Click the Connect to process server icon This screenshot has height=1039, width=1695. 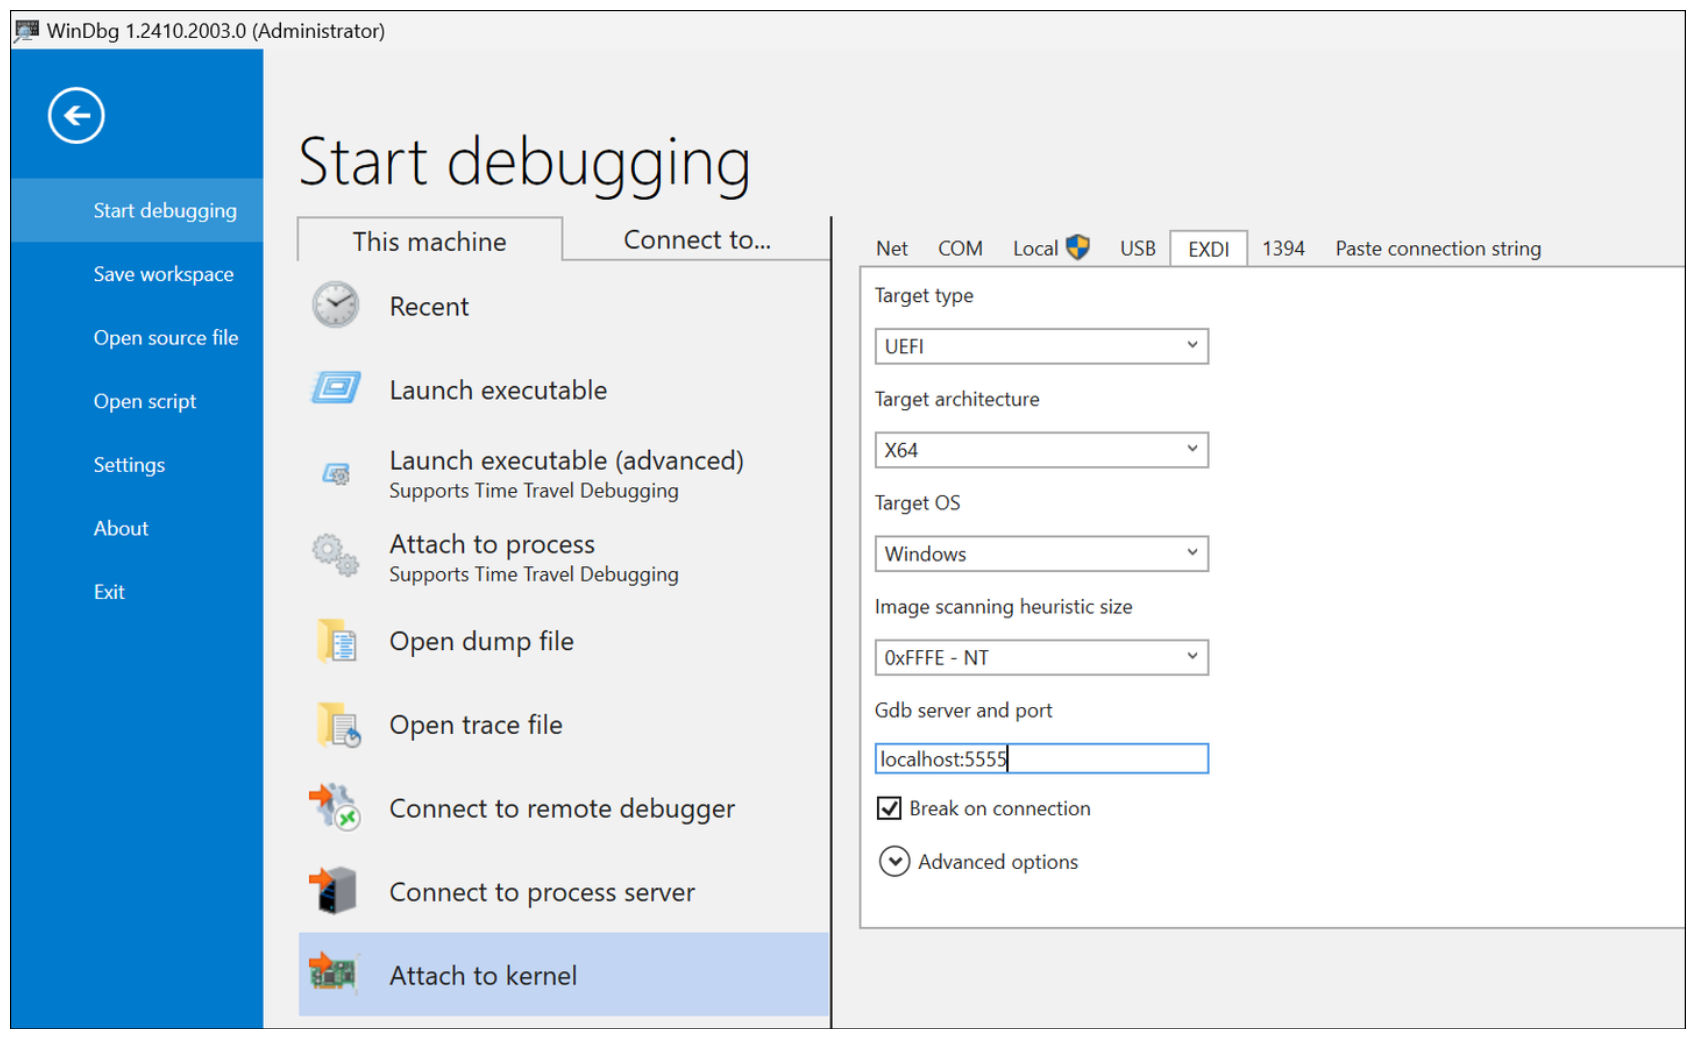333,890
